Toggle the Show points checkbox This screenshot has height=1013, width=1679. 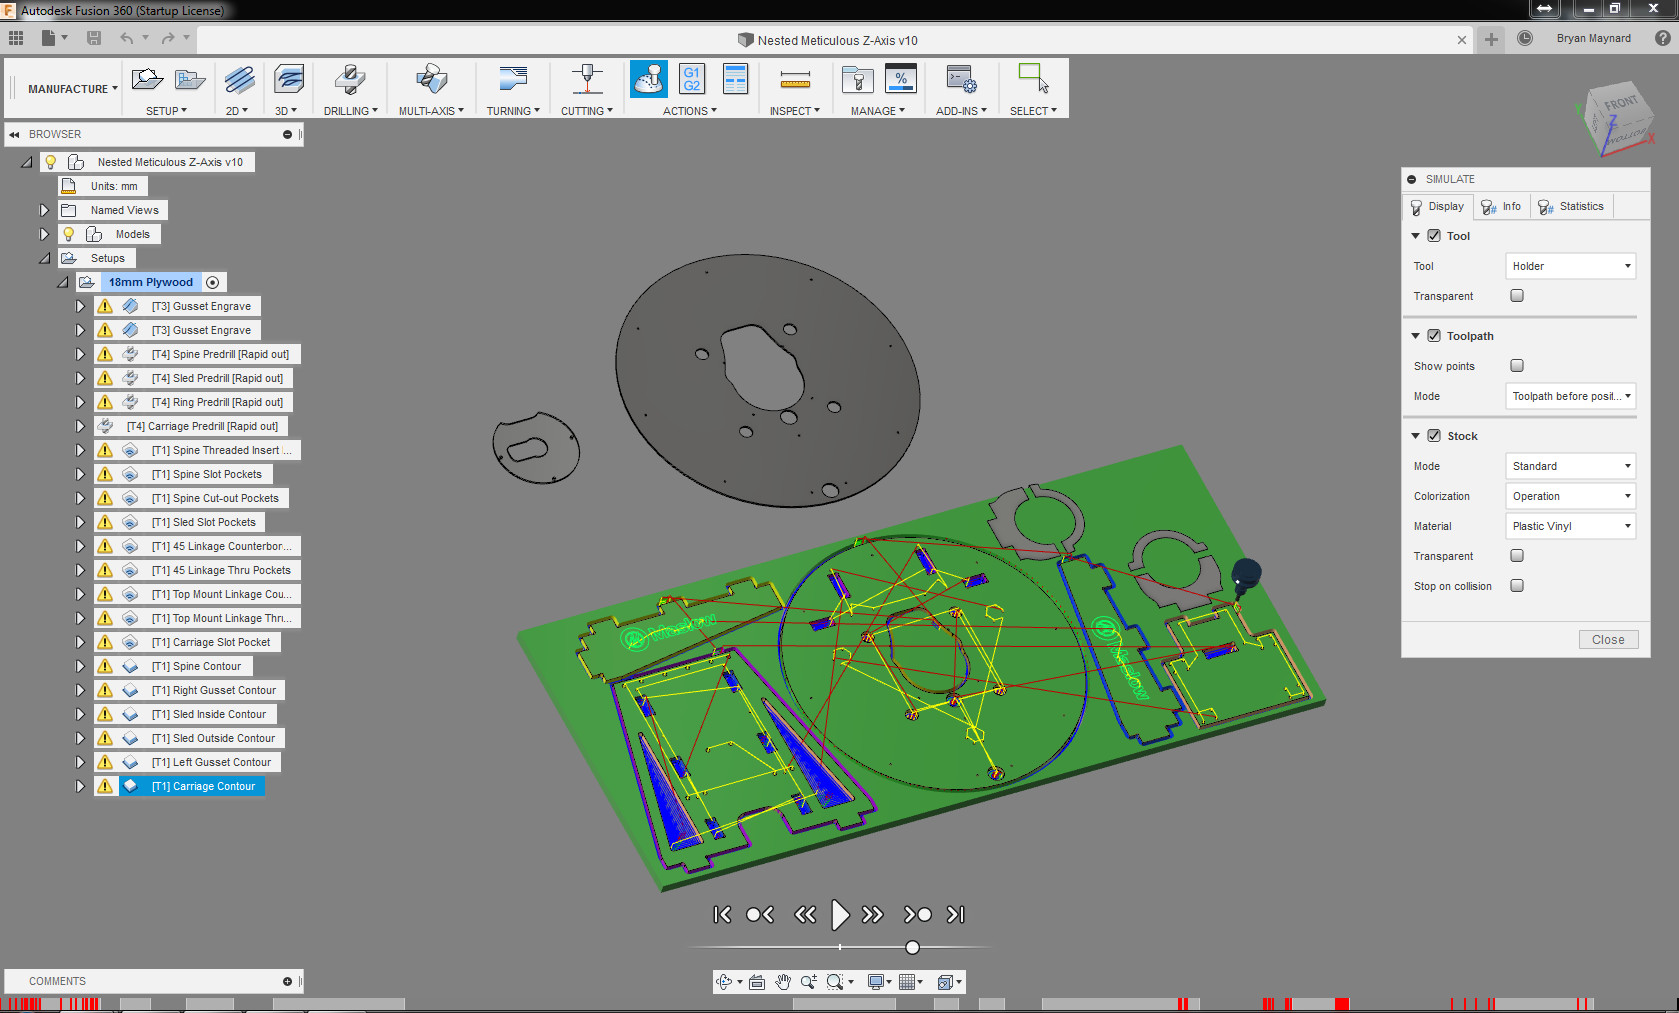[1517, 366]
